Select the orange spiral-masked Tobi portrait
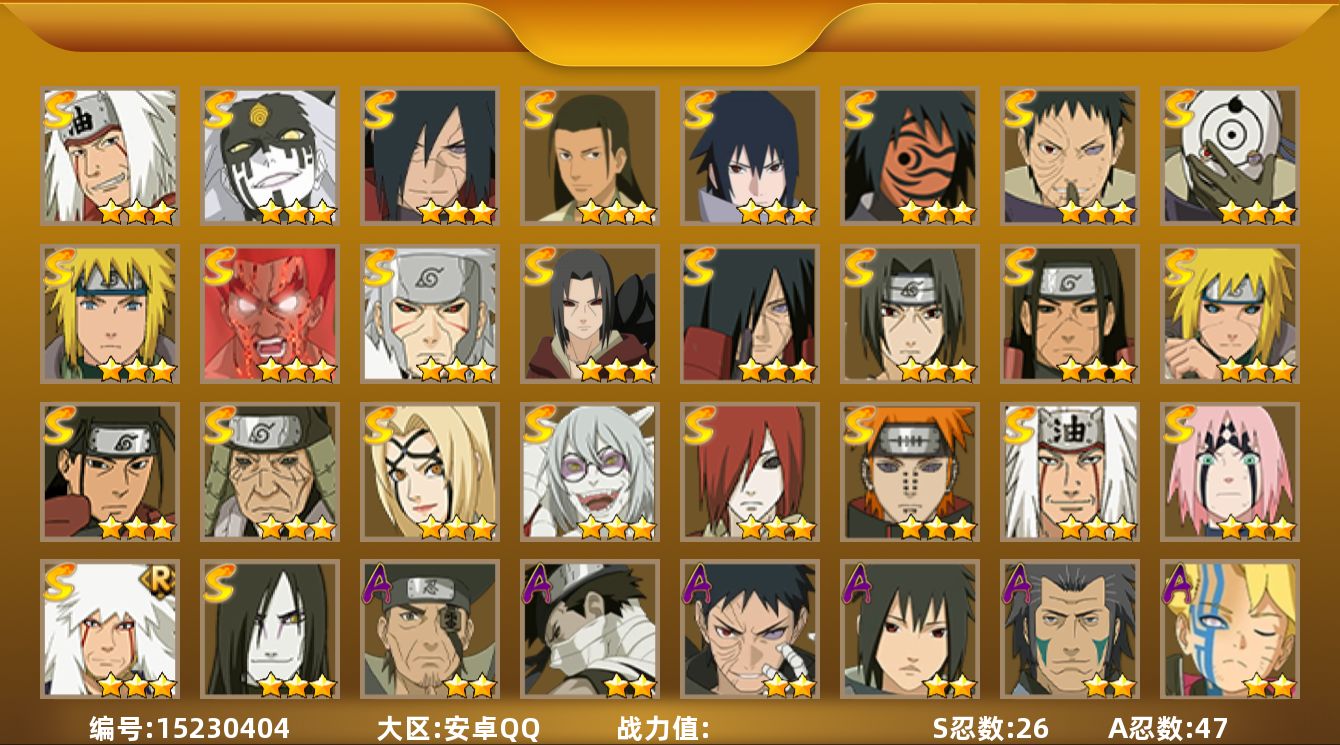Viewport: 1340px width, 745px height. coord(910,156)
